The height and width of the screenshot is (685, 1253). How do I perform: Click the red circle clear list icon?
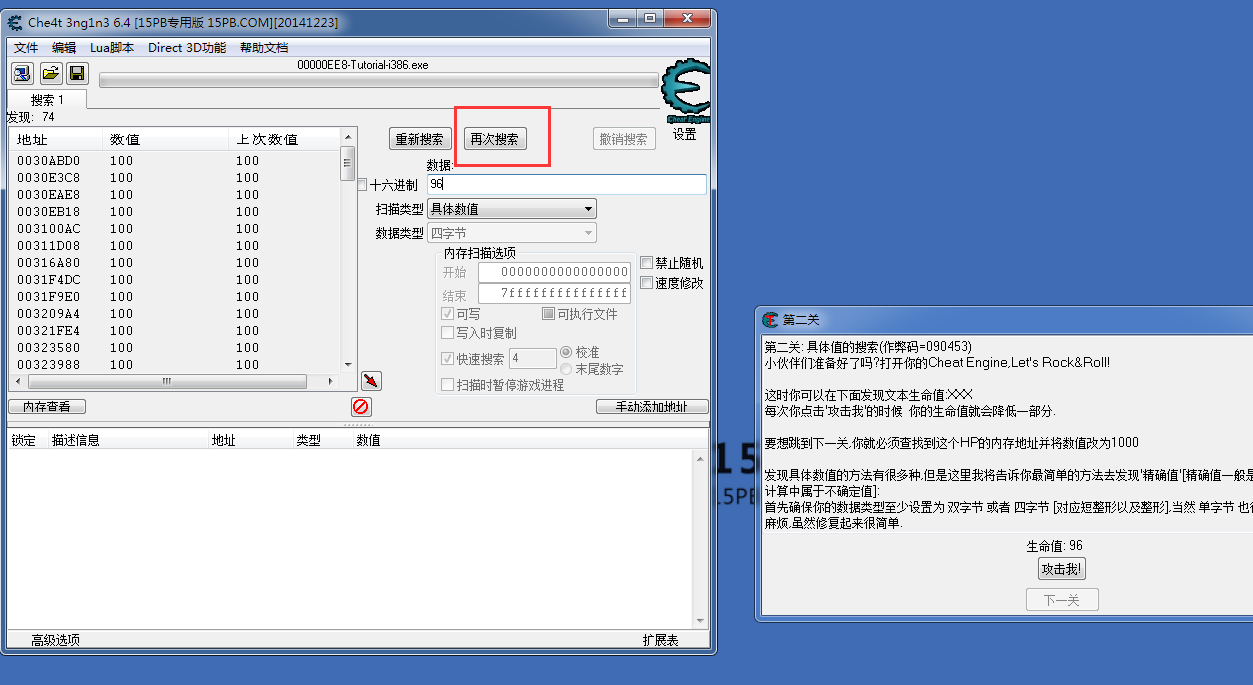click(361, 406)
